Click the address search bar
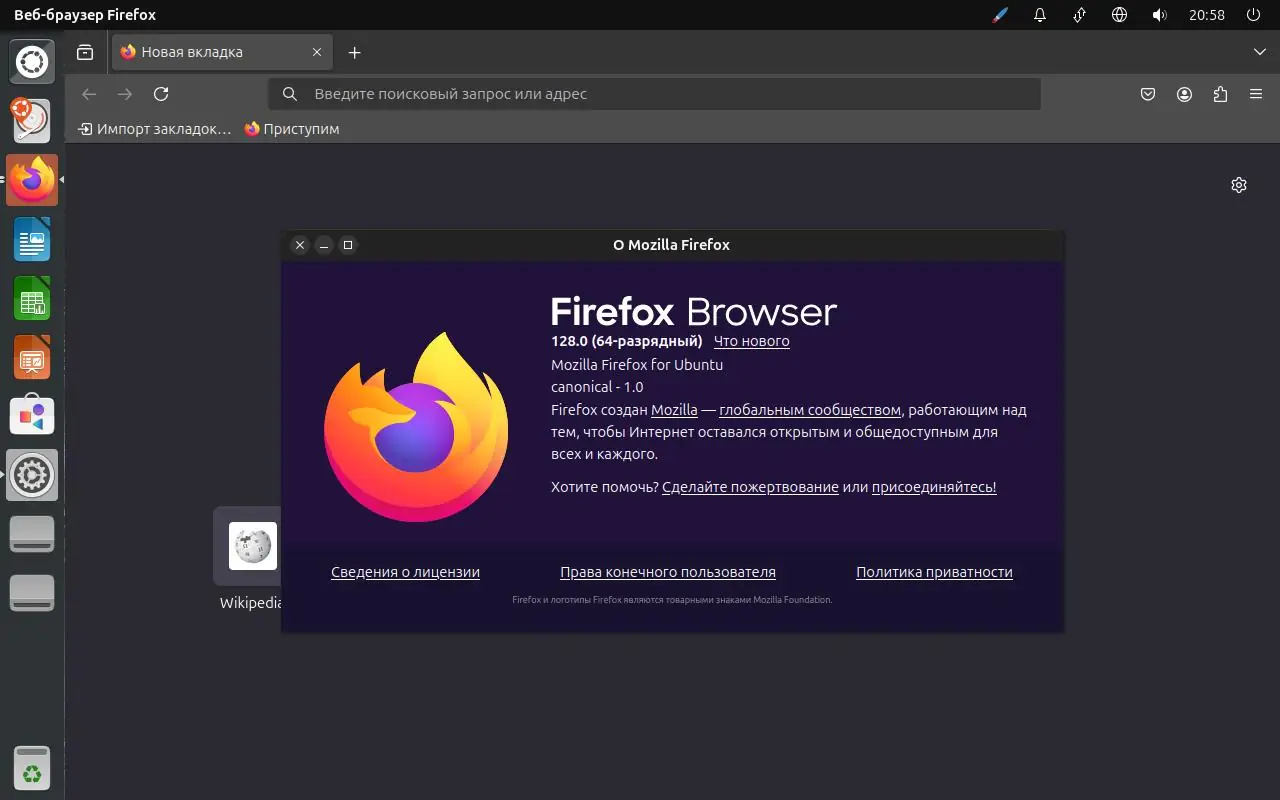Viewport: 1280px width, 800px height. coord(654,93)
